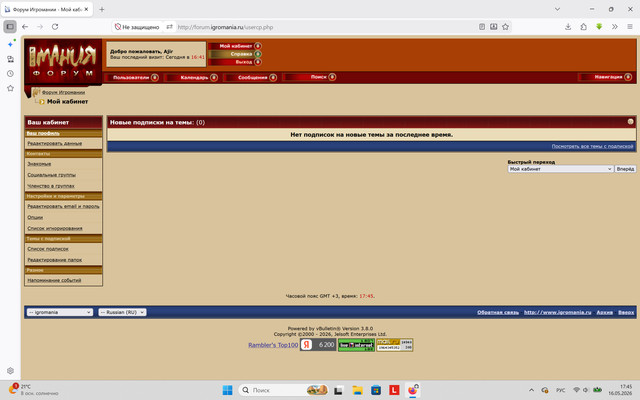The height and width of the screenshot is (400, 640).
Task: Expand 'Сообщения' navigation dropdown
Action: (x=250, y=78)
